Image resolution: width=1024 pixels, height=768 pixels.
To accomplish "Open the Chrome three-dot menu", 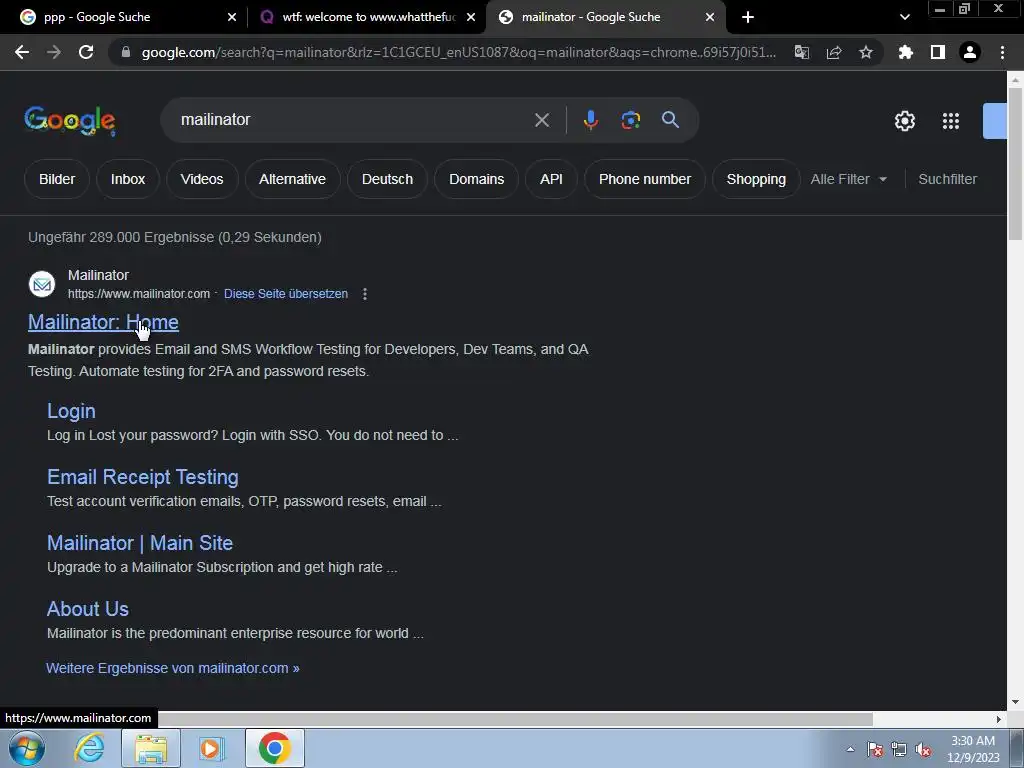I will click(x=1002, y=52).
